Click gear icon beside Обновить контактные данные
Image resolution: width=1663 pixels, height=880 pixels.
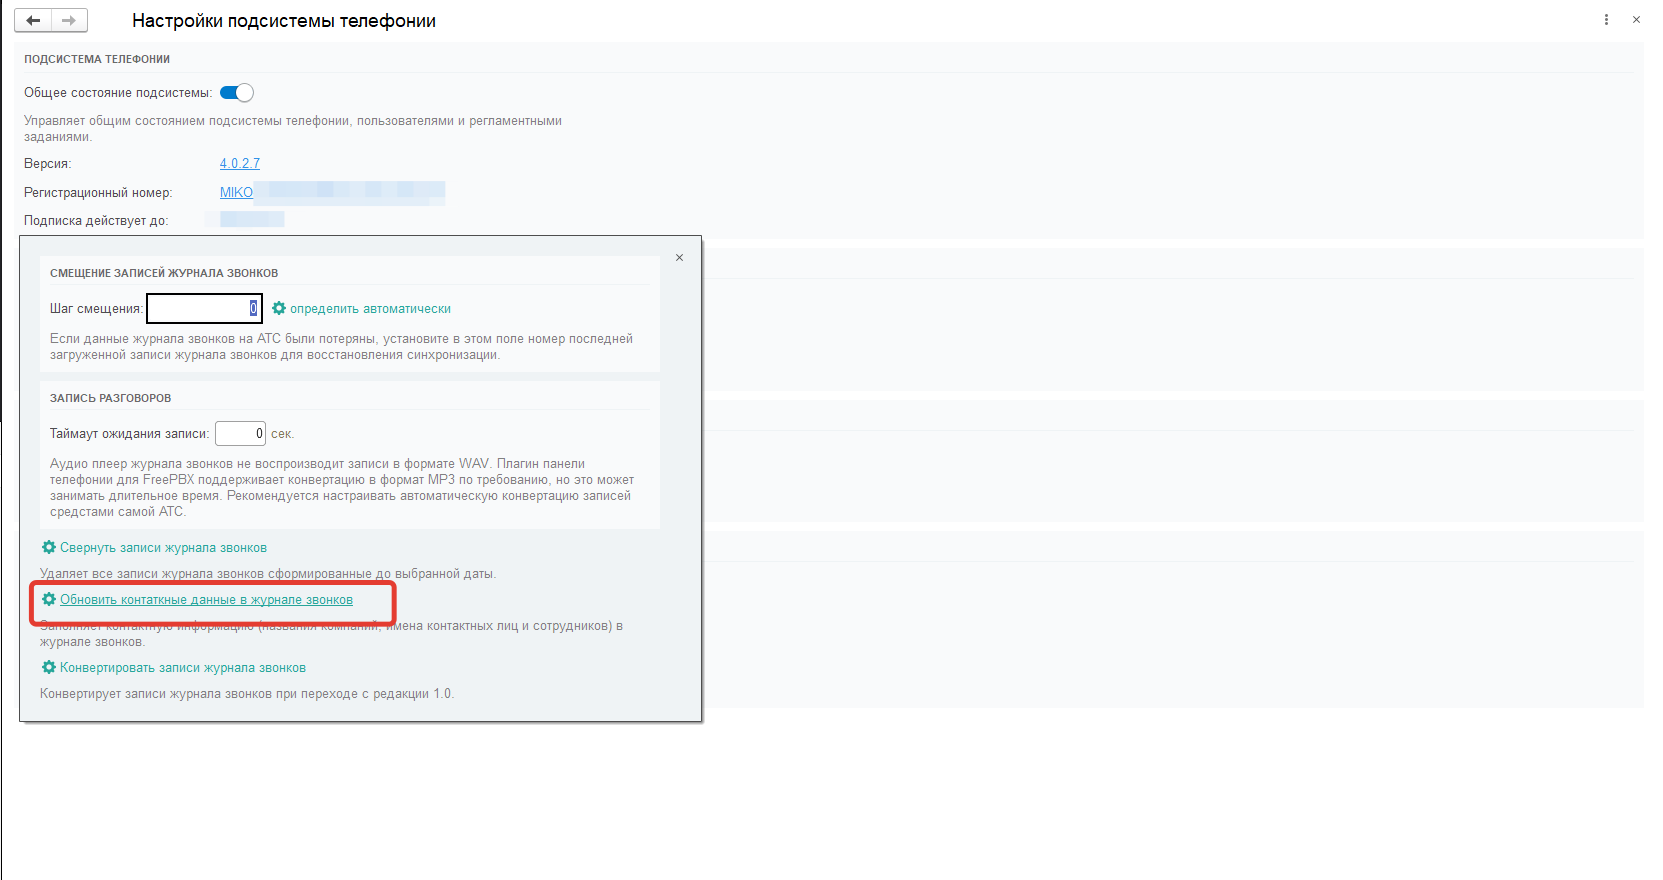48,600
